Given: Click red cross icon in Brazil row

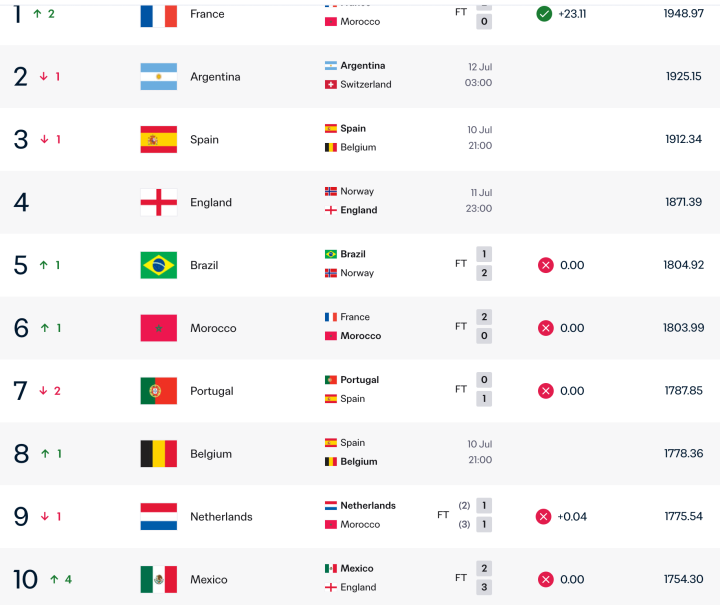Looking at the screenshot, I should tap(546, 265).
